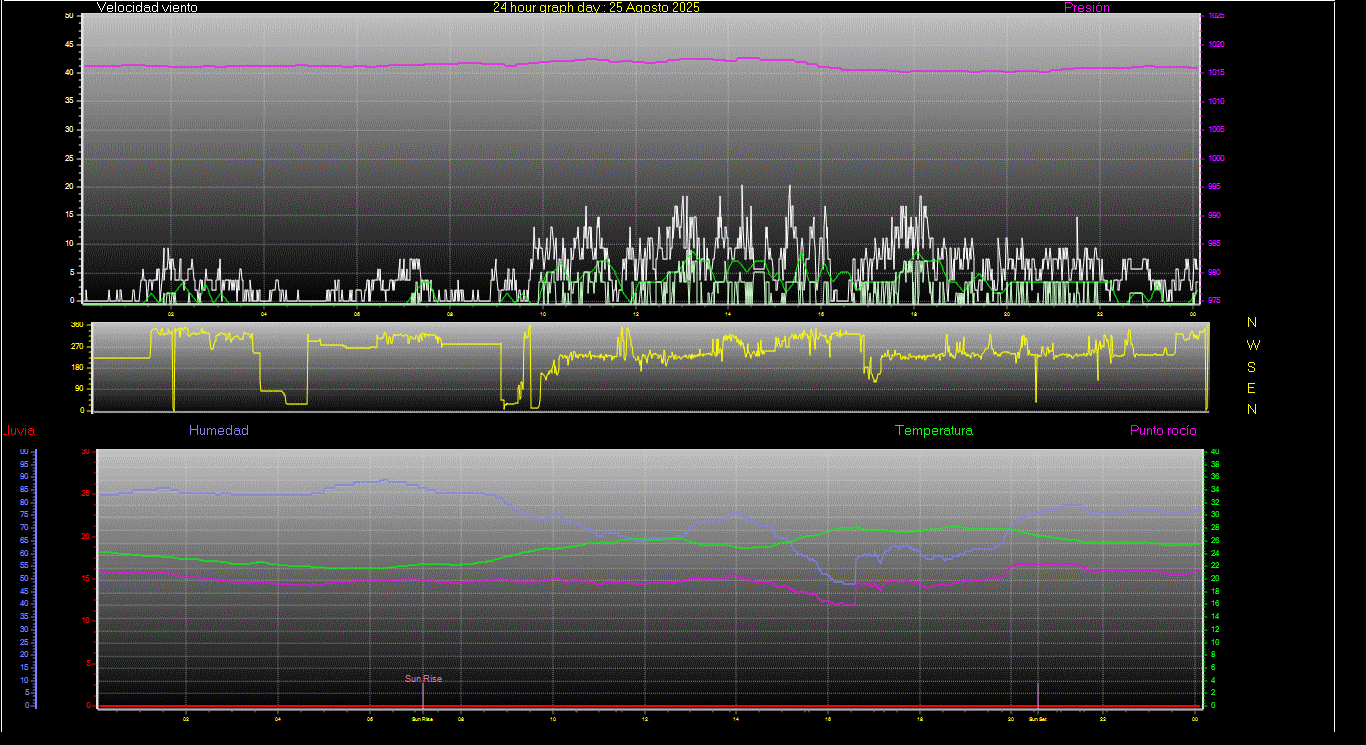Click the '16' temperature axis value
Screen dimensions: 1366x745
coord(1215,604)
